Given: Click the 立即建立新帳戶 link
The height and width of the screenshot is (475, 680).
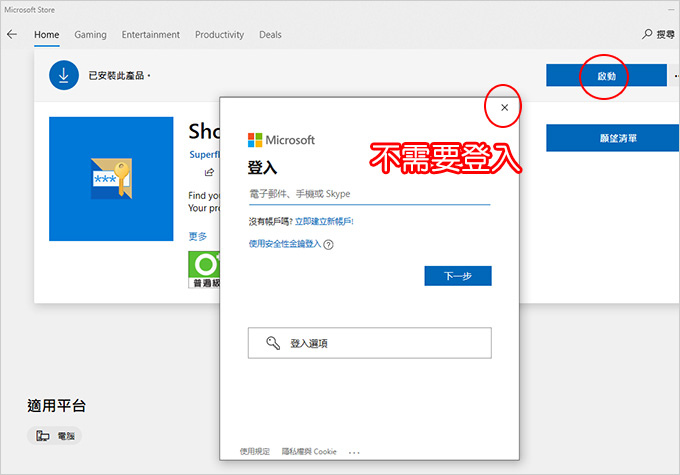Looking at the screenshot, I should click(x=324, y=222).
